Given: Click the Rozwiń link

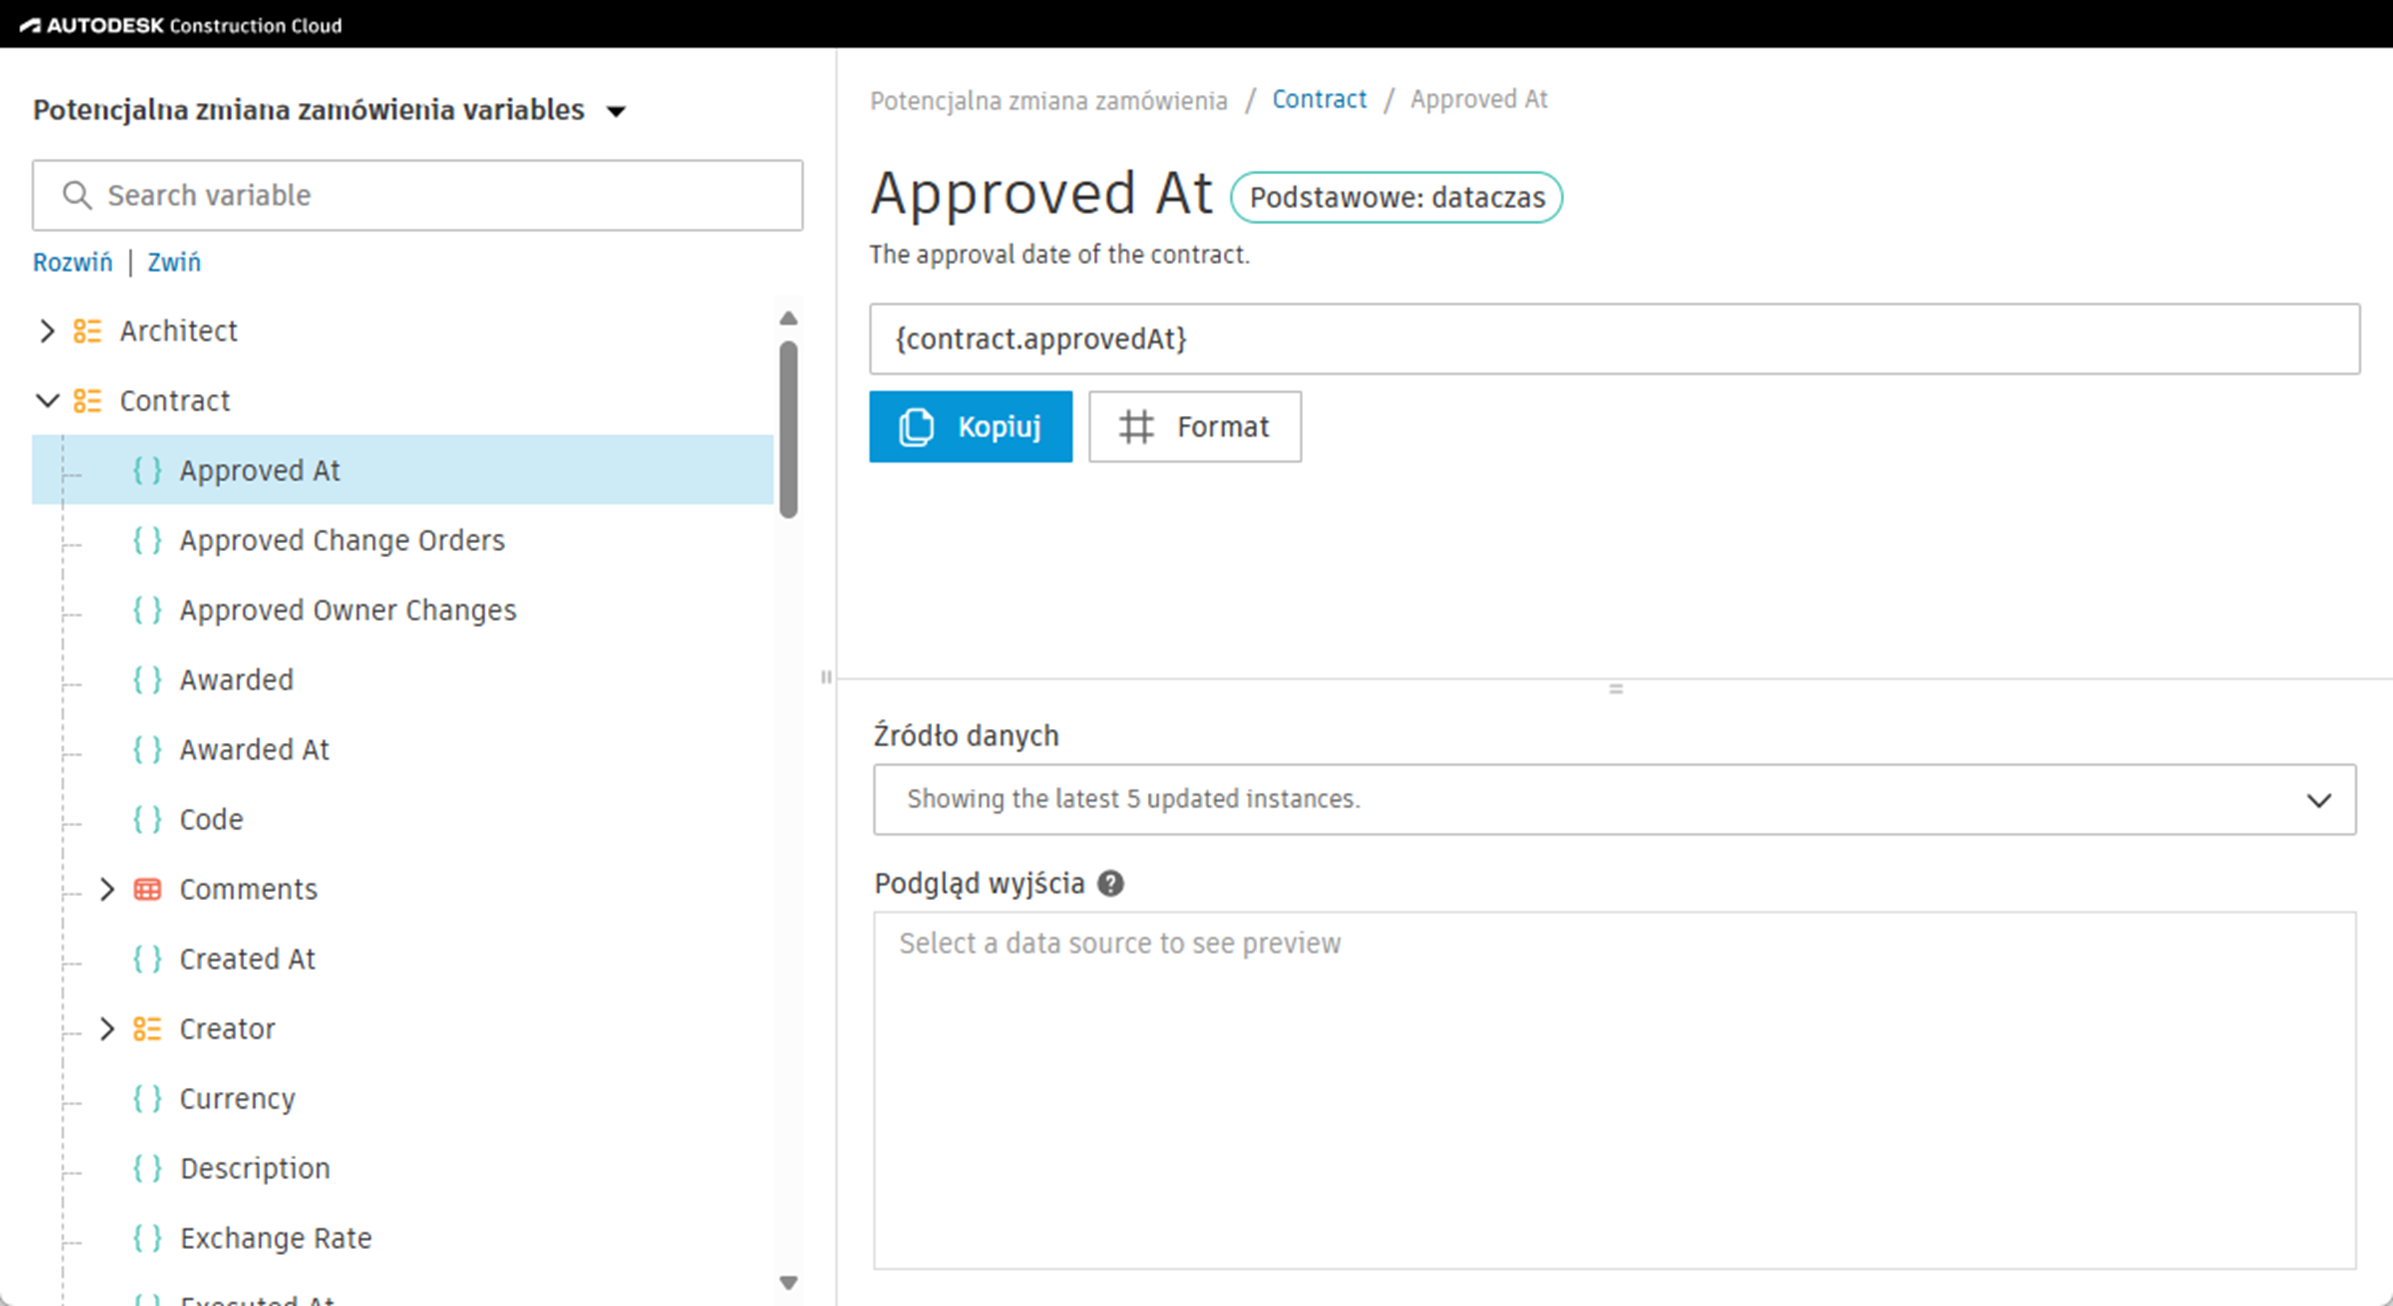Looking at the screenshot, I should pyautogui.click(x=72, y=262).
